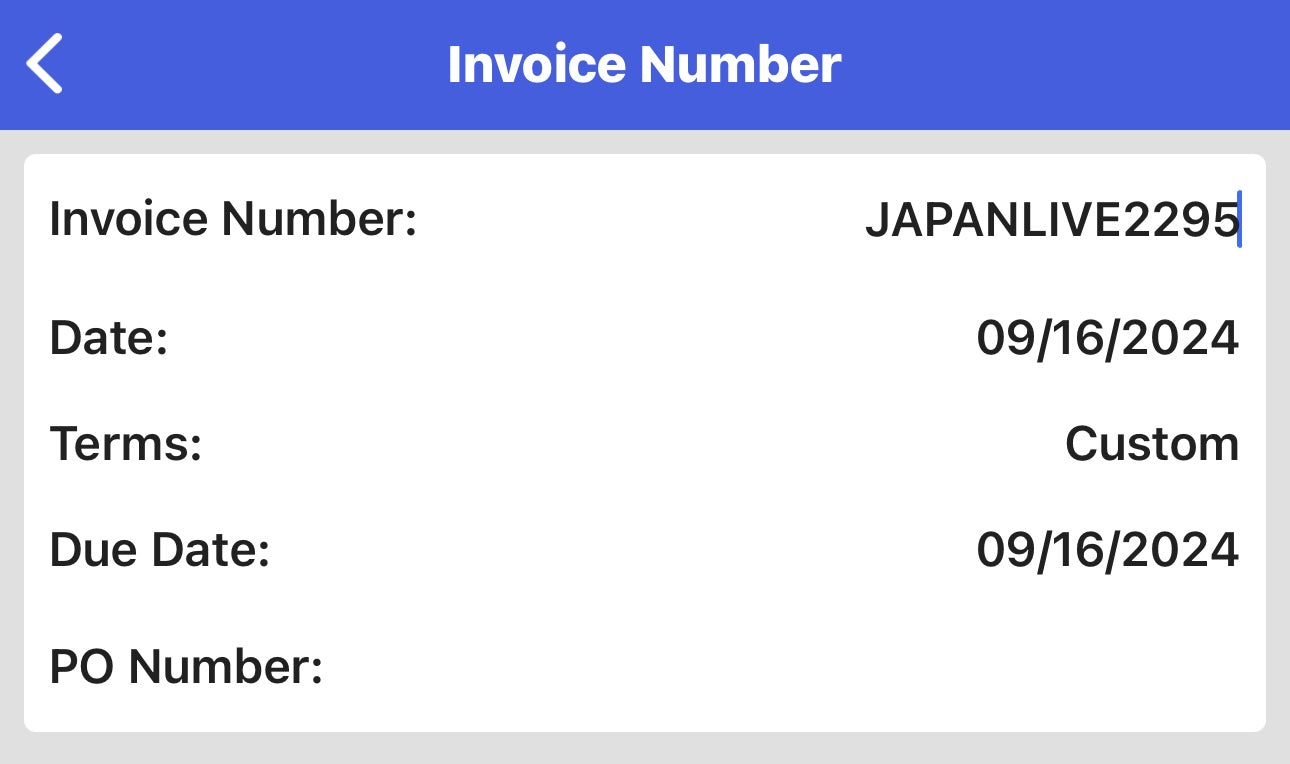Click the "Date:" row label
The width and height of the screenshot is (1290, 764).
coord(109,339)
